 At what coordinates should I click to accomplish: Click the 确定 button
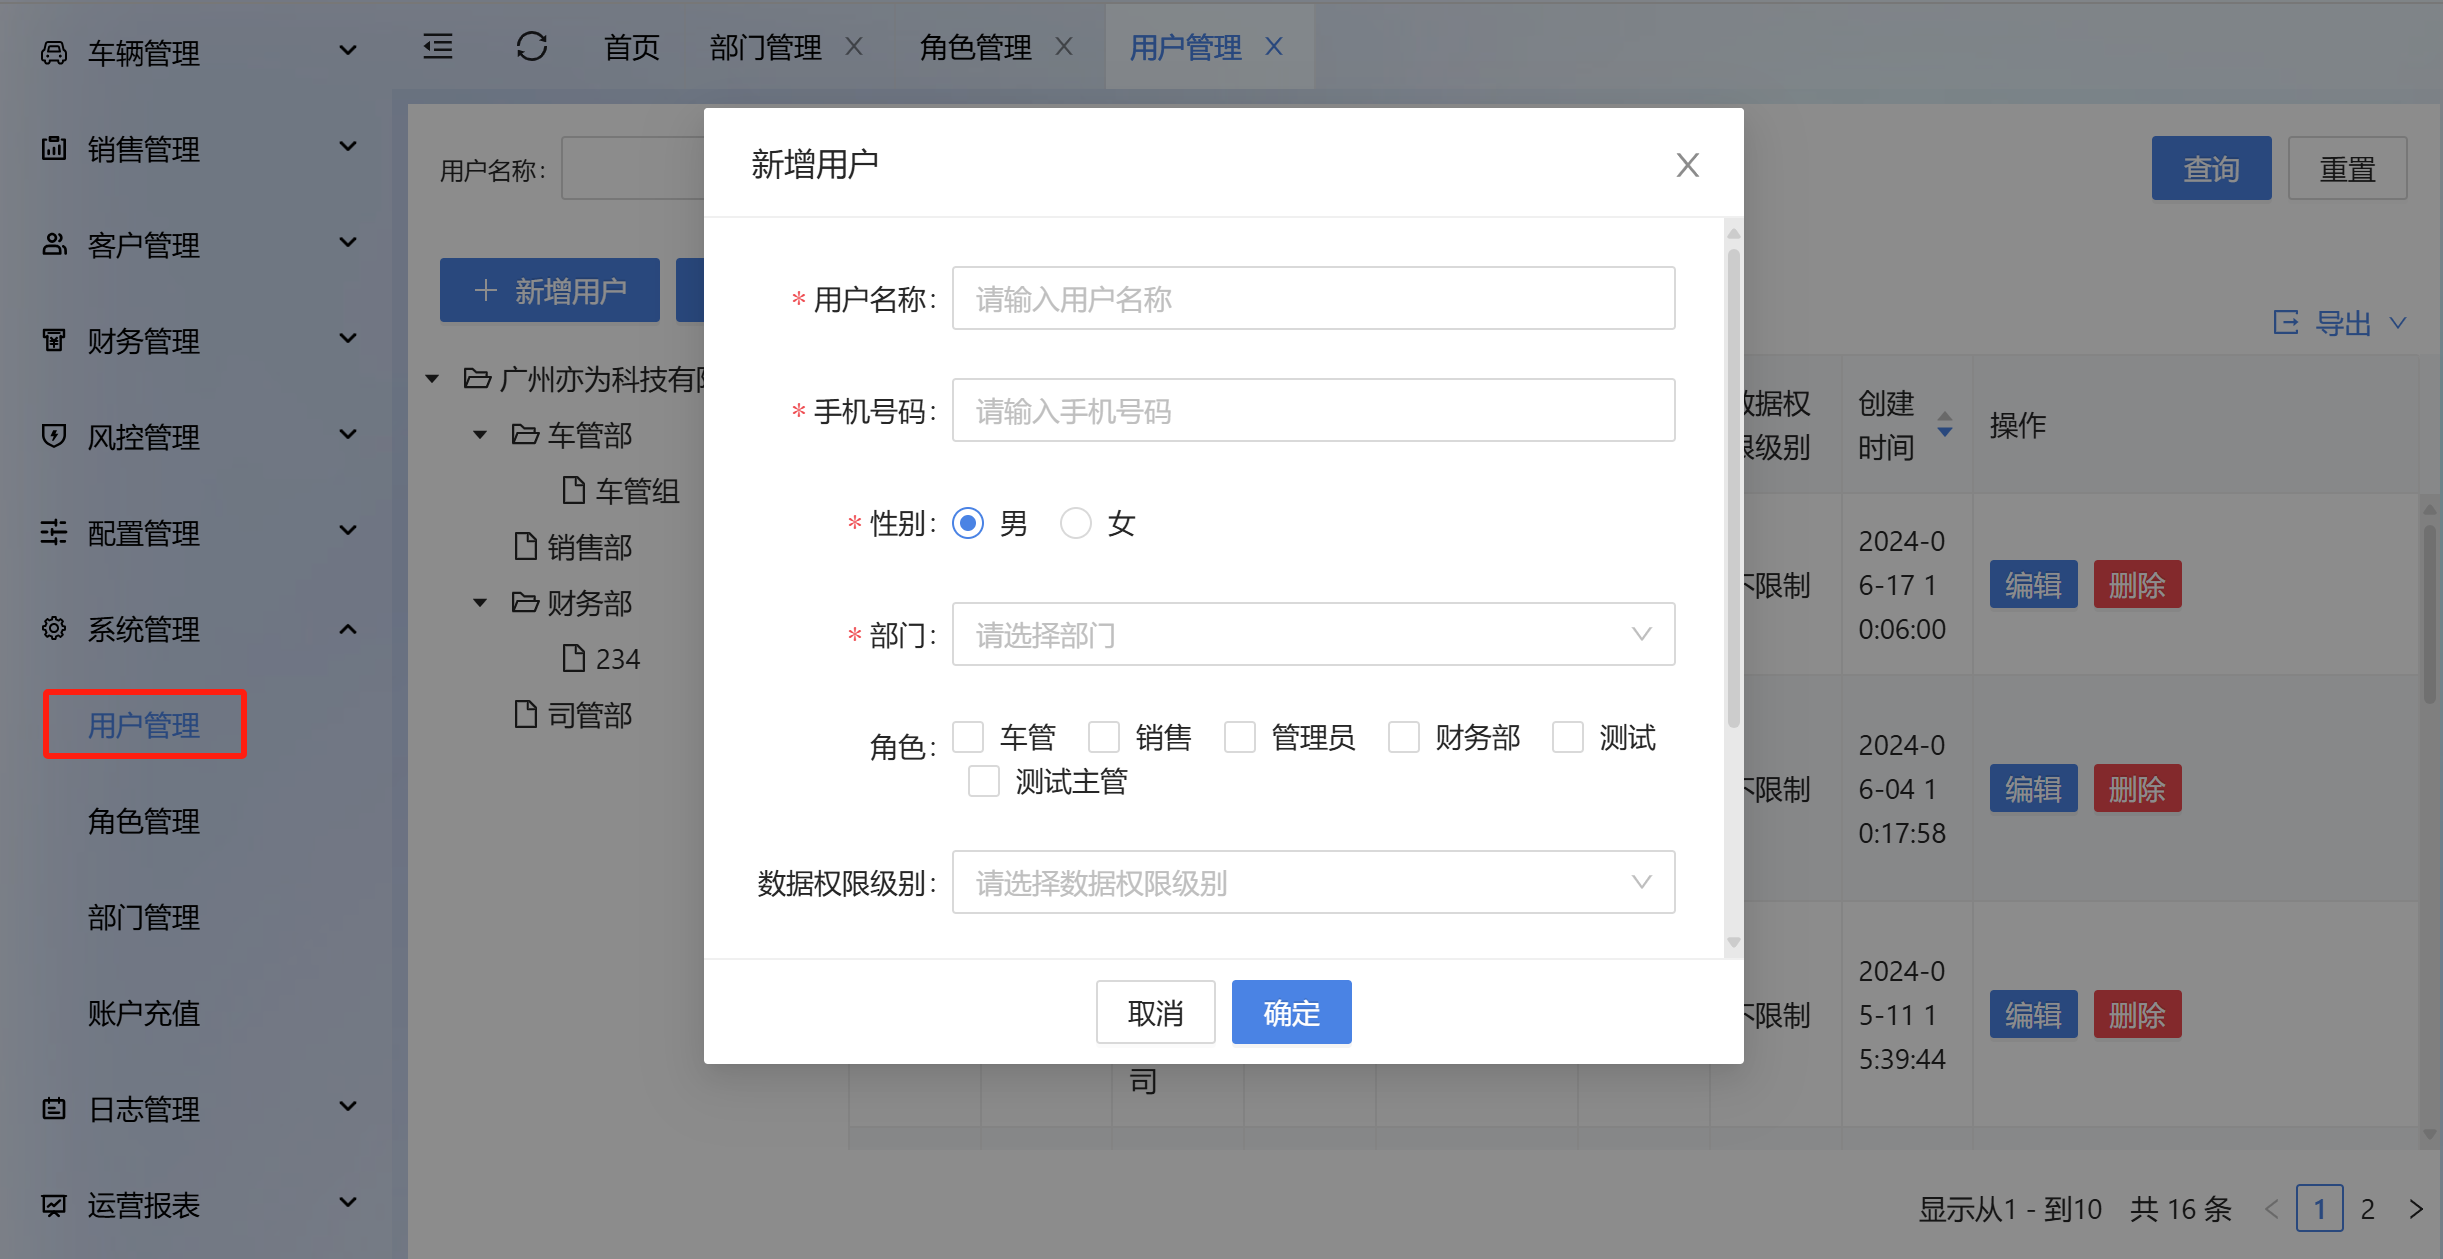[1291, 1012]
